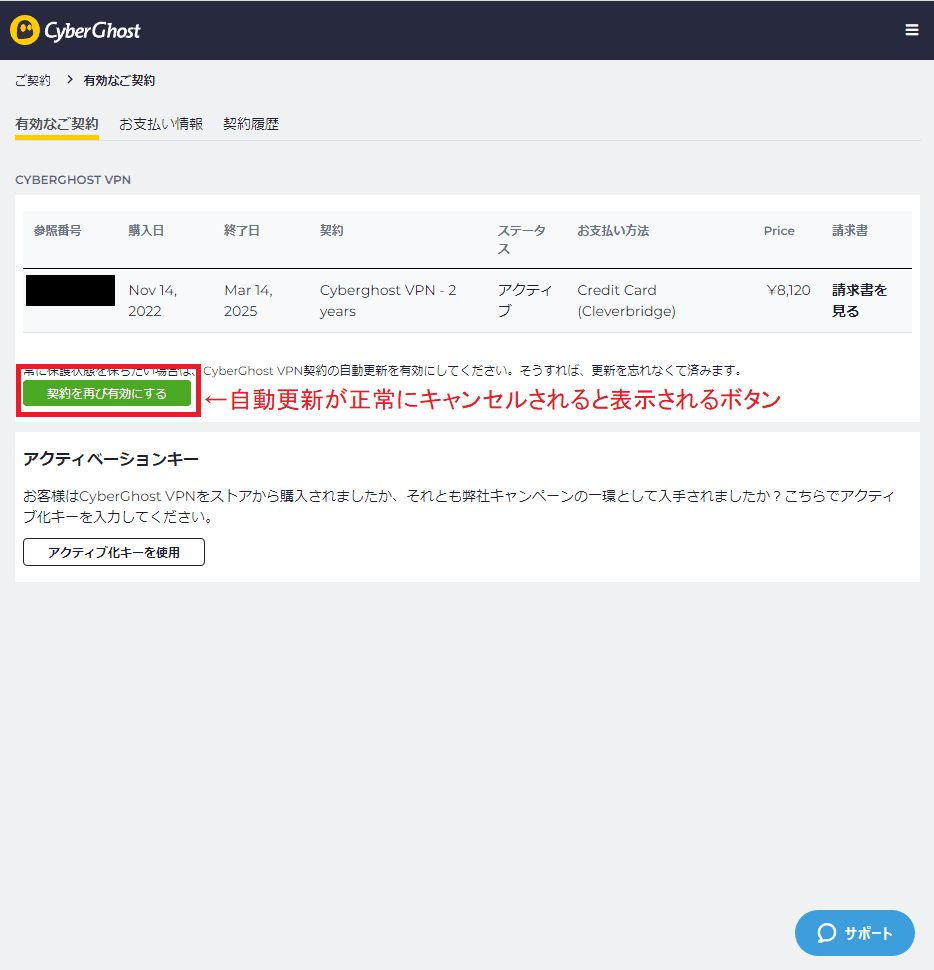Click the support chat bubble icon
This screenshot has height=970, width=934.
click(826, 933)
